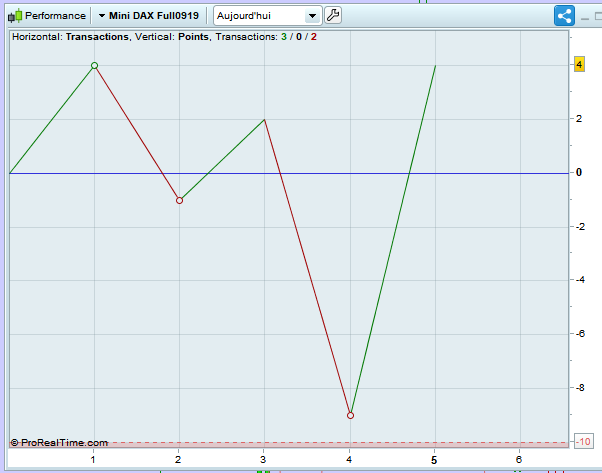Click the Performance candlestick chart icon

click(x=15, y=16)
